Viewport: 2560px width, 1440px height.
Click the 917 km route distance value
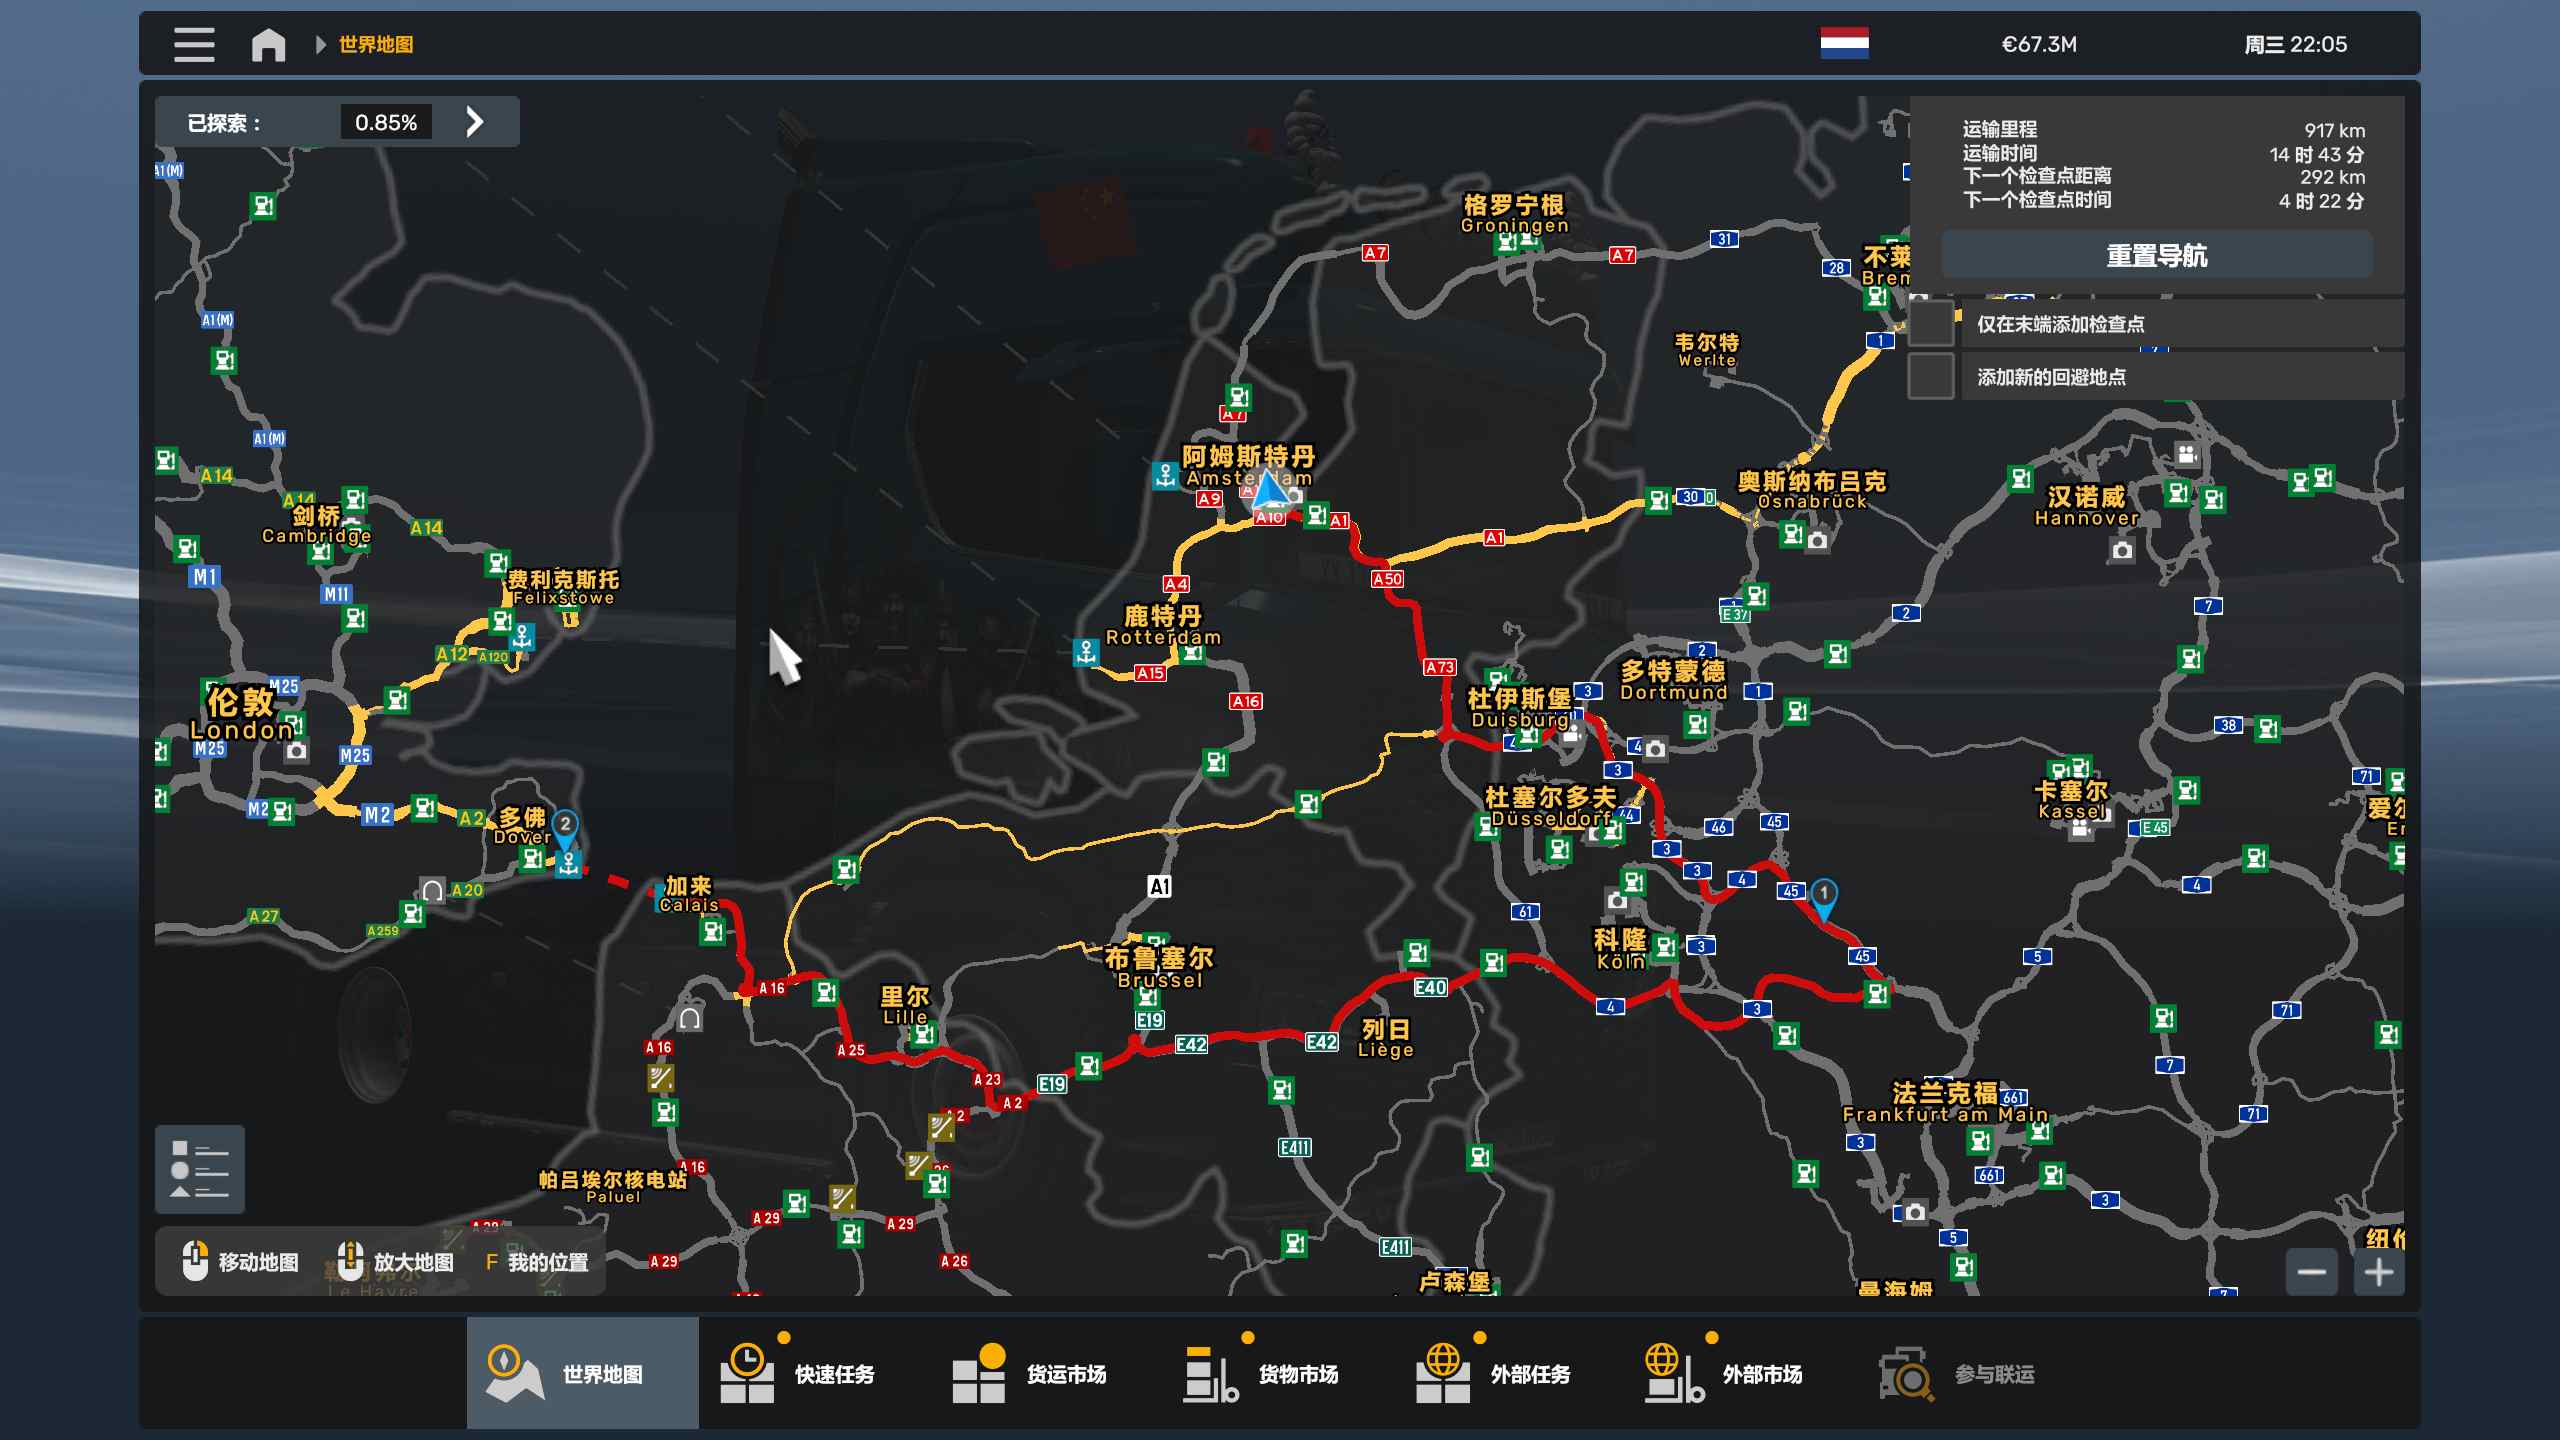(x=2335, y=130)
